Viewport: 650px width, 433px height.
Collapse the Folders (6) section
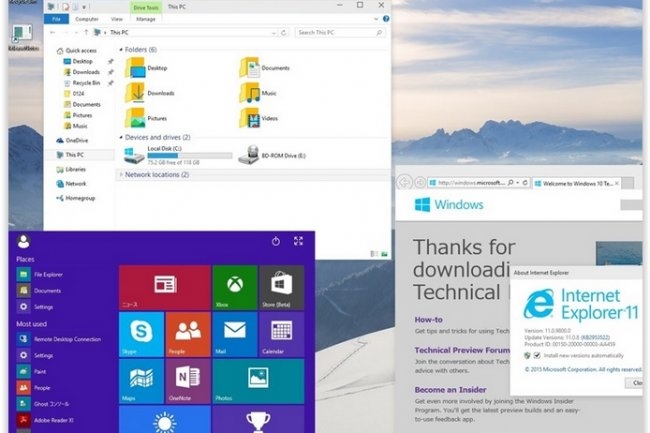tap(121, 49)
